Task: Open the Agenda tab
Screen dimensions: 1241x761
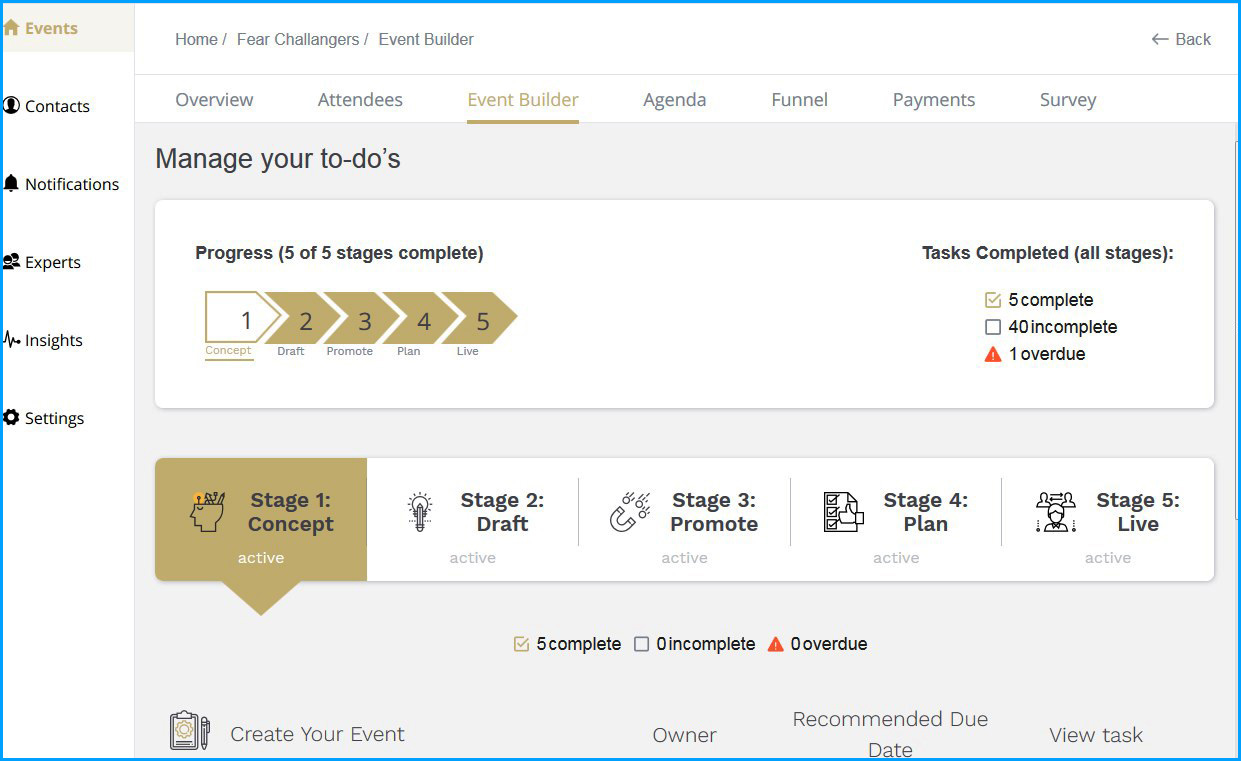Action: point(674,100)
